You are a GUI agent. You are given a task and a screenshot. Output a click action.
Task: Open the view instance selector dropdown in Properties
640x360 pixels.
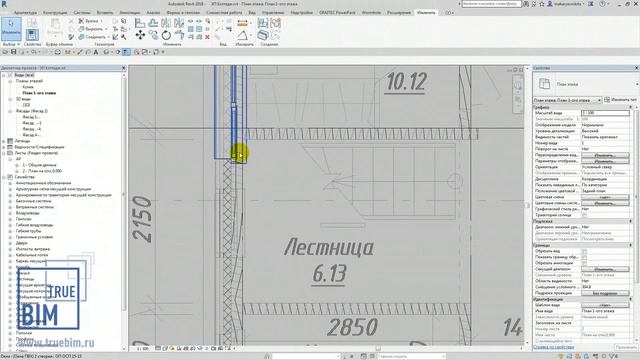pos(567,100)
